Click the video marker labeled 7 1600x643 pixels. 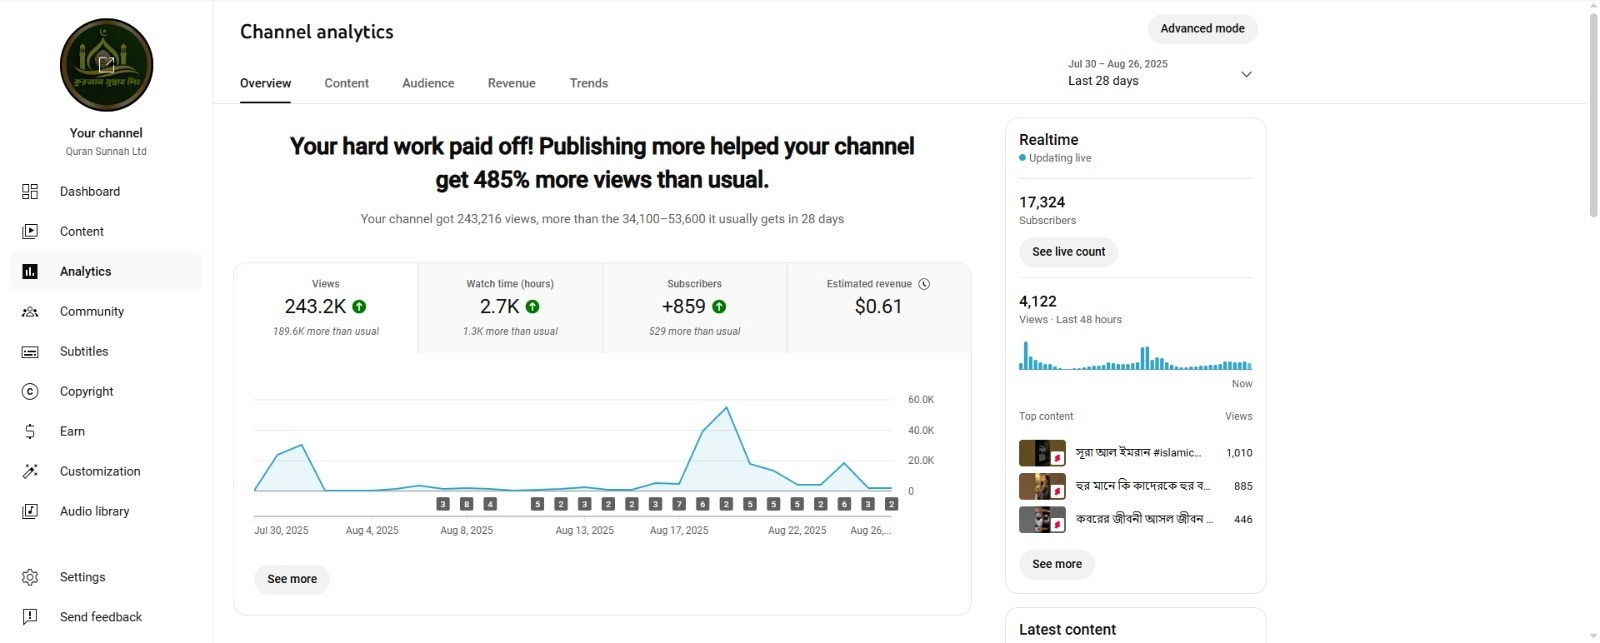679,504
